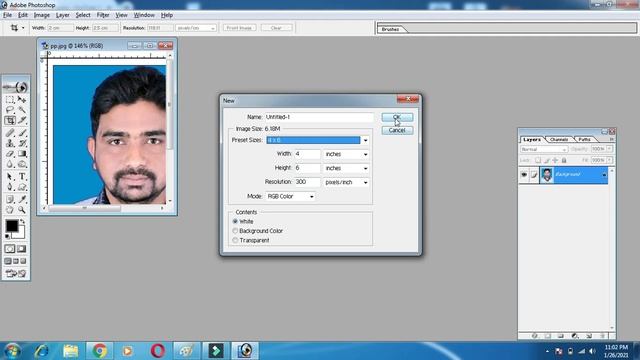Select the Eyedropper tool
Image resolution: width=640 pixels, height=360 pixels.
[22, 199]
